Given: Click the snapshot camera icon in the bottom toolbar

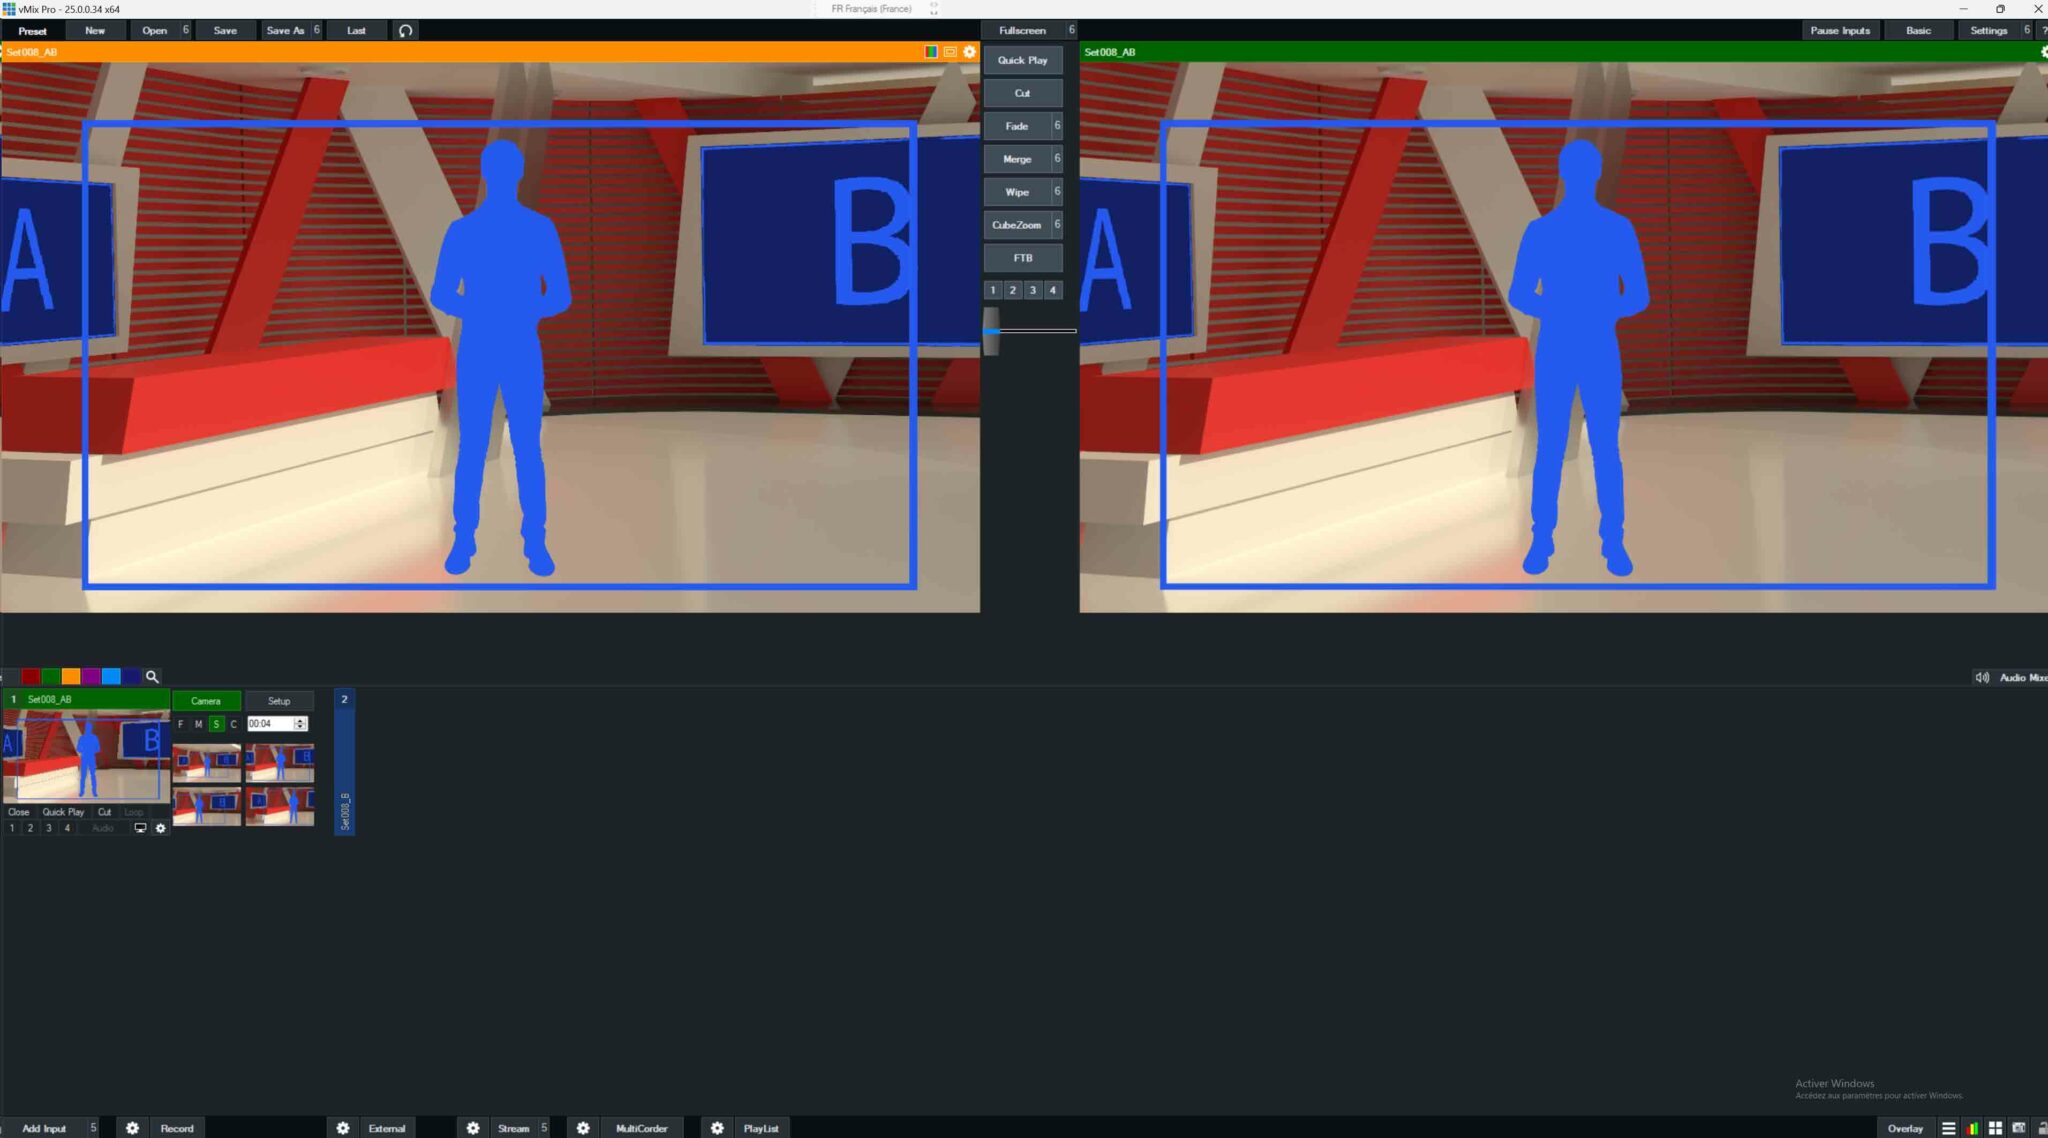Looking at the screenshot, I should tap(2020, 1128).
